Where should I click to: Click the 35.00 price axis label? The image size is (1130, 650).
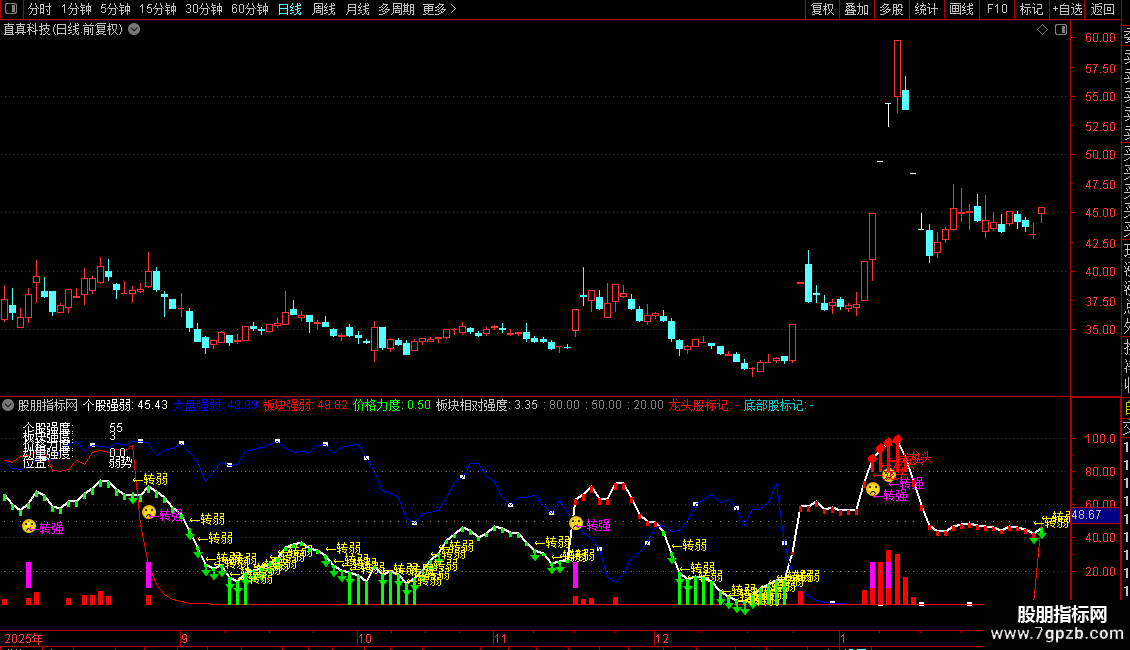tap(1100, 330)
